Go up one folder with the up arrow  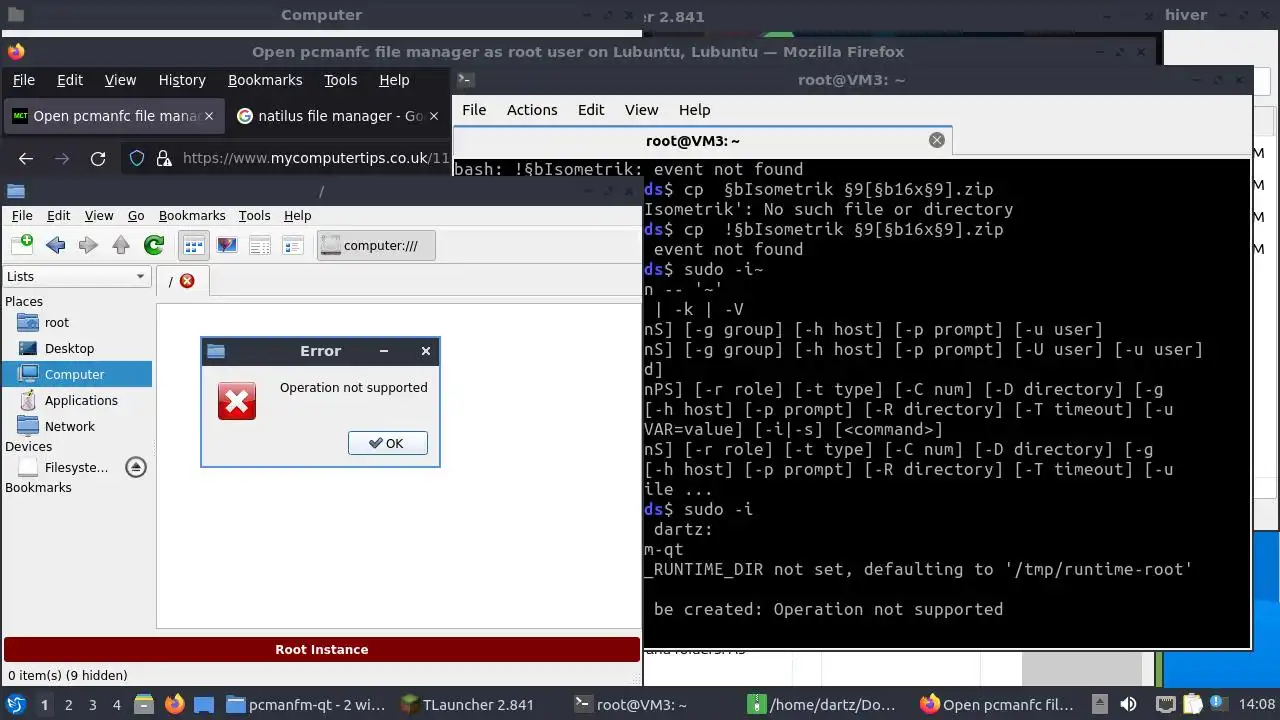pos(121,245)
